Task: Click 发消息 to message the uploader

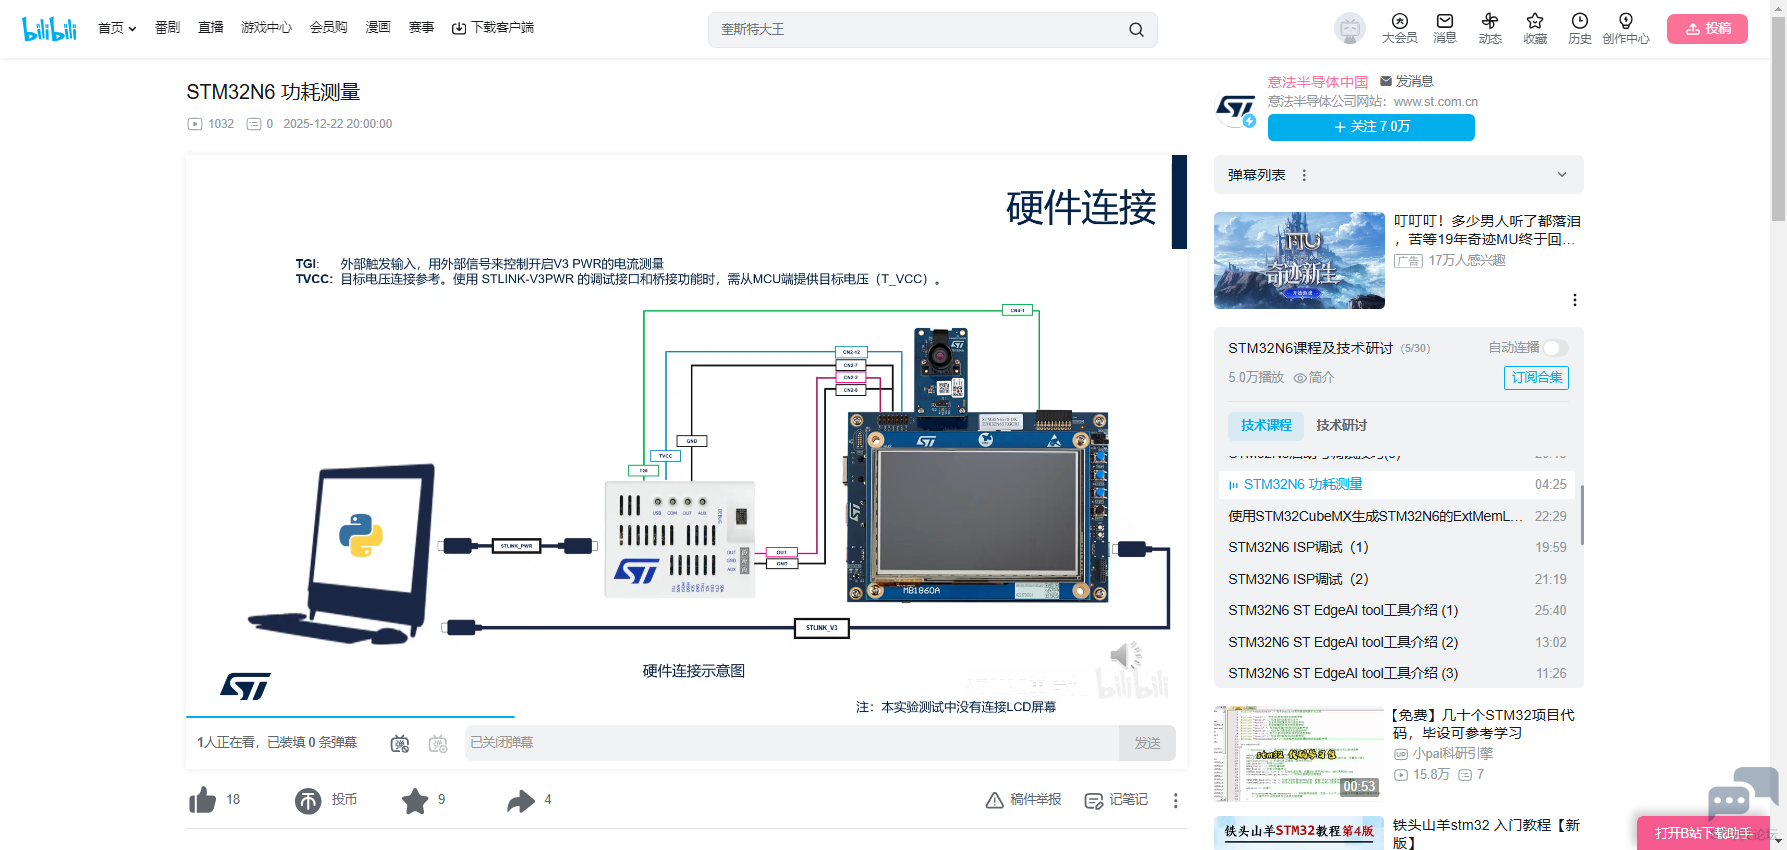Action: pos(1406,81)
